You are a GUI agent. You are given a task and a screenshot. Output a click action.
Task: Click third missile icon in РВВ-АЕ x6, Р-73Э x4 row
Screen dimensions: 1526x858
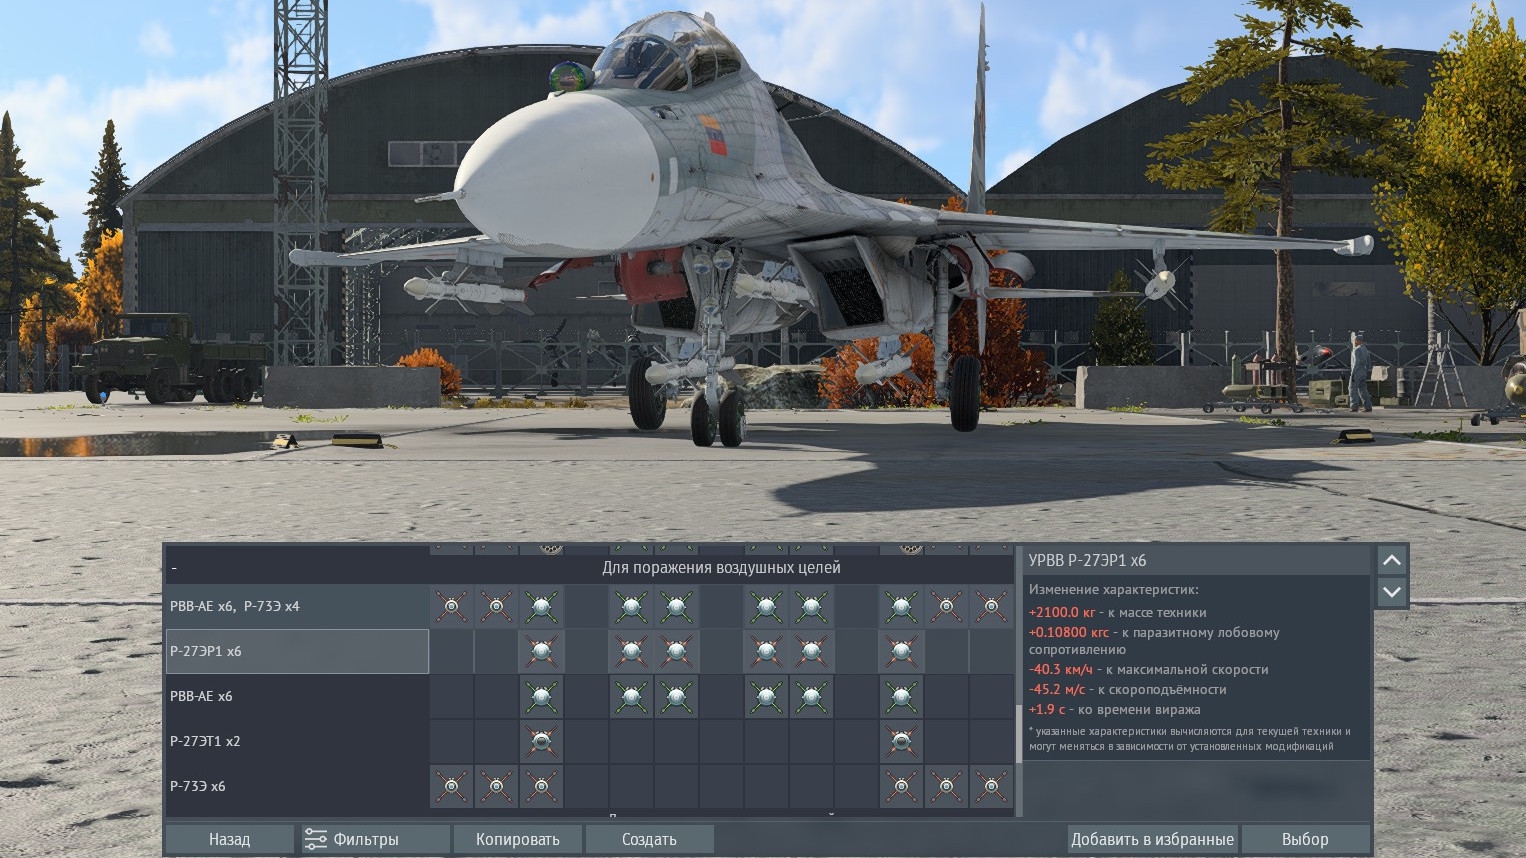541,606
